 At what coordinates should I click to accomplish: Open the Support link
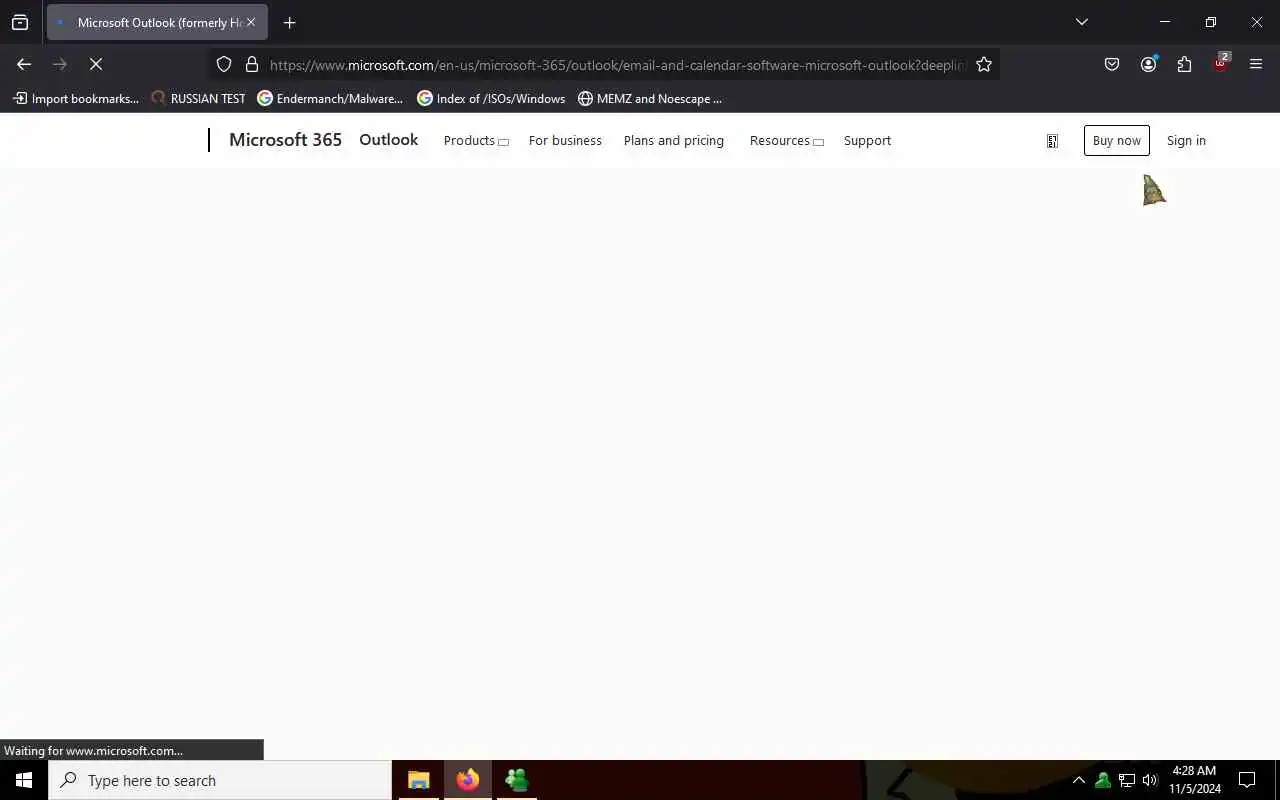click(867, 141)
